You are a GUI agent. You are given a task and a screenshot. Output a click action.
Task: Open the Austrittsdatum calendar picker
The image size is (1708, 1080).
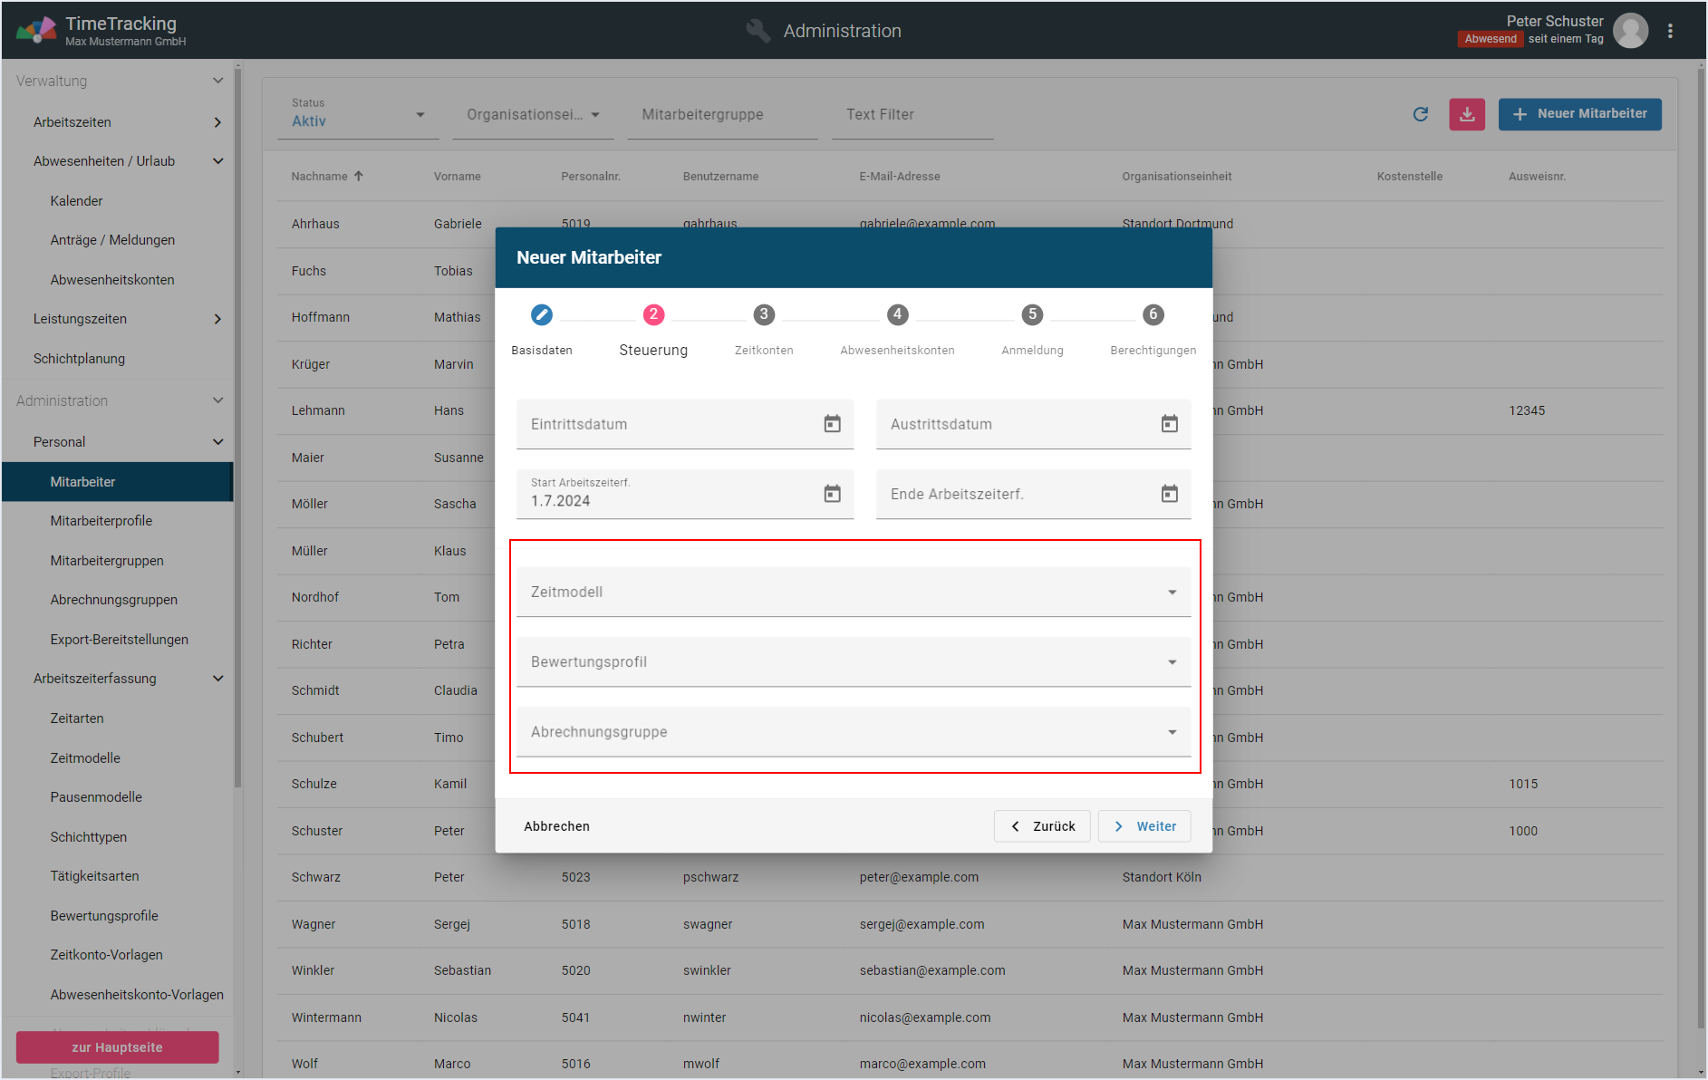(x=1168, y=424)
